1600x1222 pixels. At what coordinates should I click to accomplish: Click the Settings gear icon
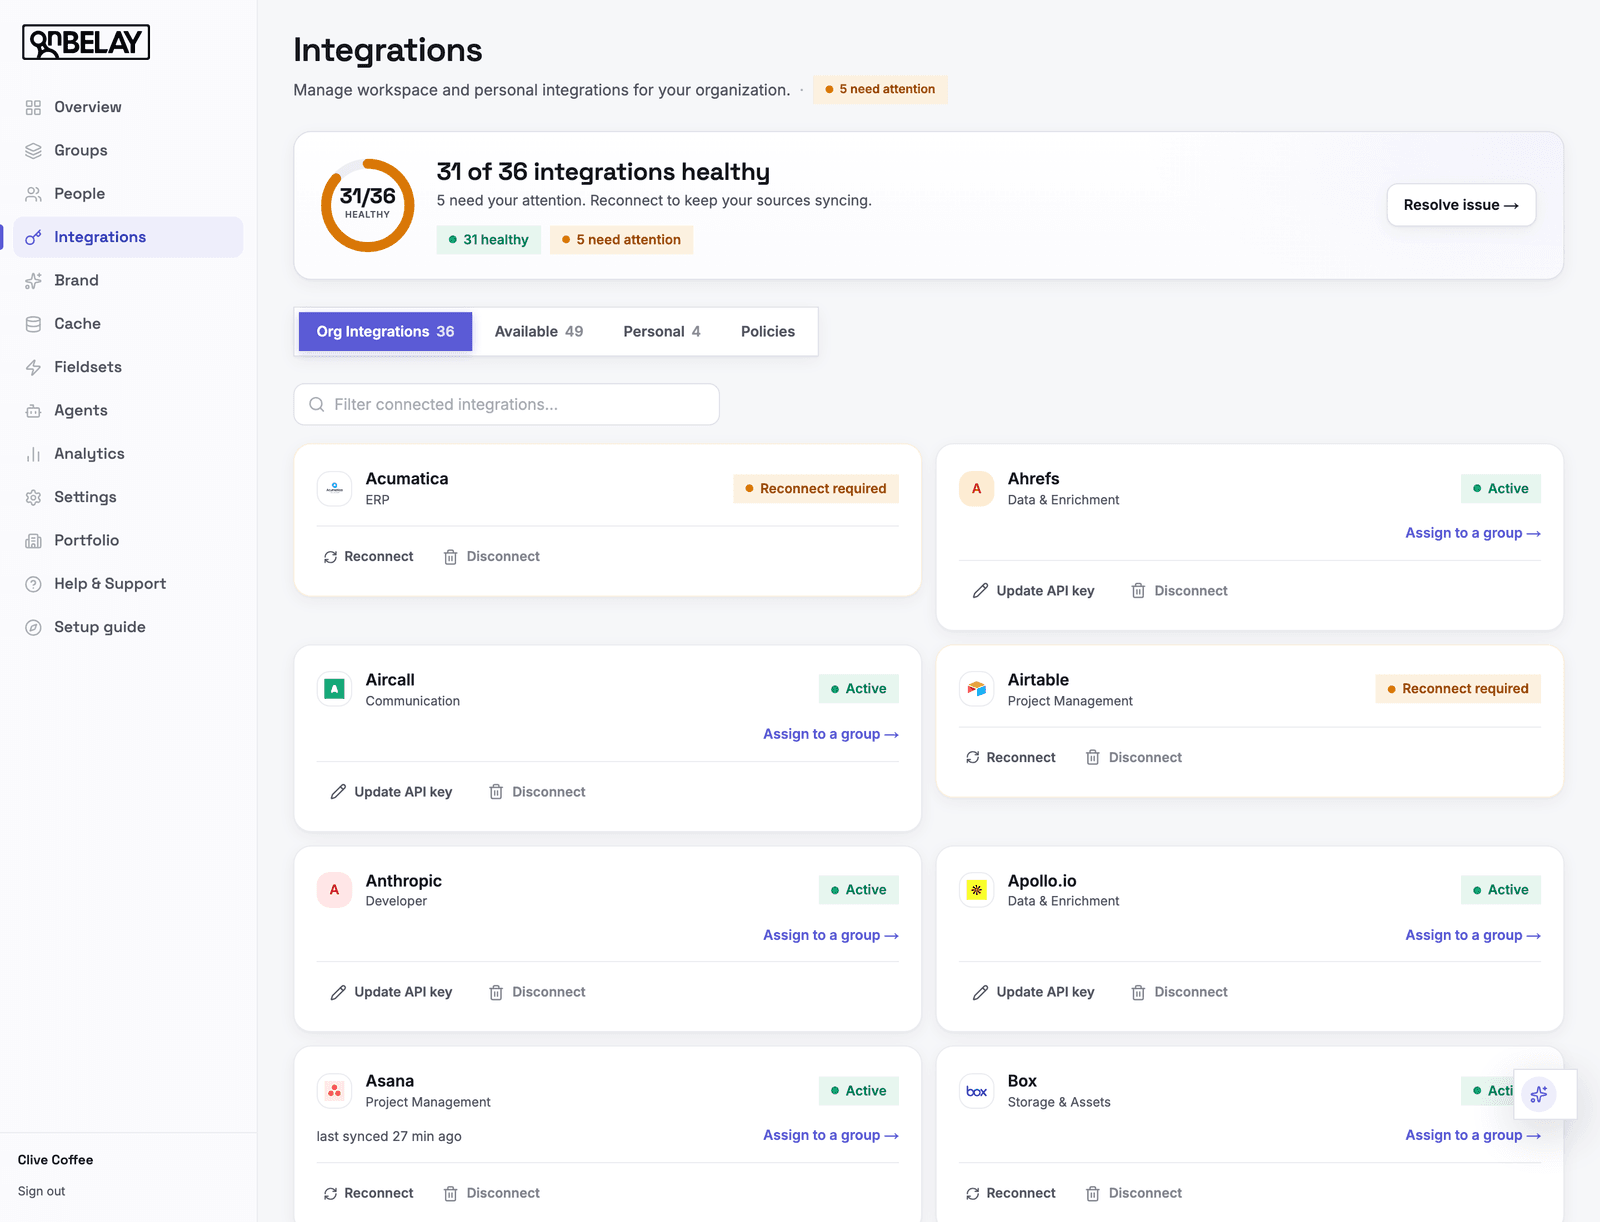click(x=33, y=497)
